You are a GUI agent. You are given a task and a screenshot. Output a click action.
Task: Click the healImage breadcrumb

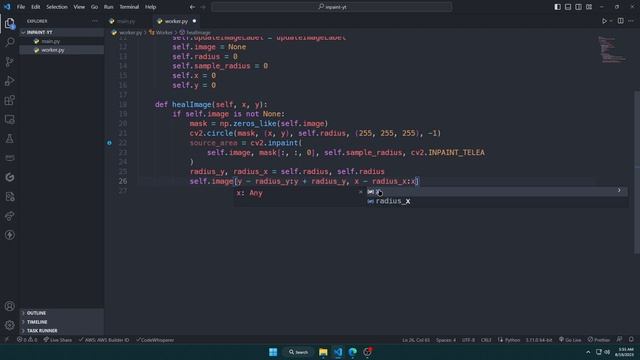tap(198, 32)
